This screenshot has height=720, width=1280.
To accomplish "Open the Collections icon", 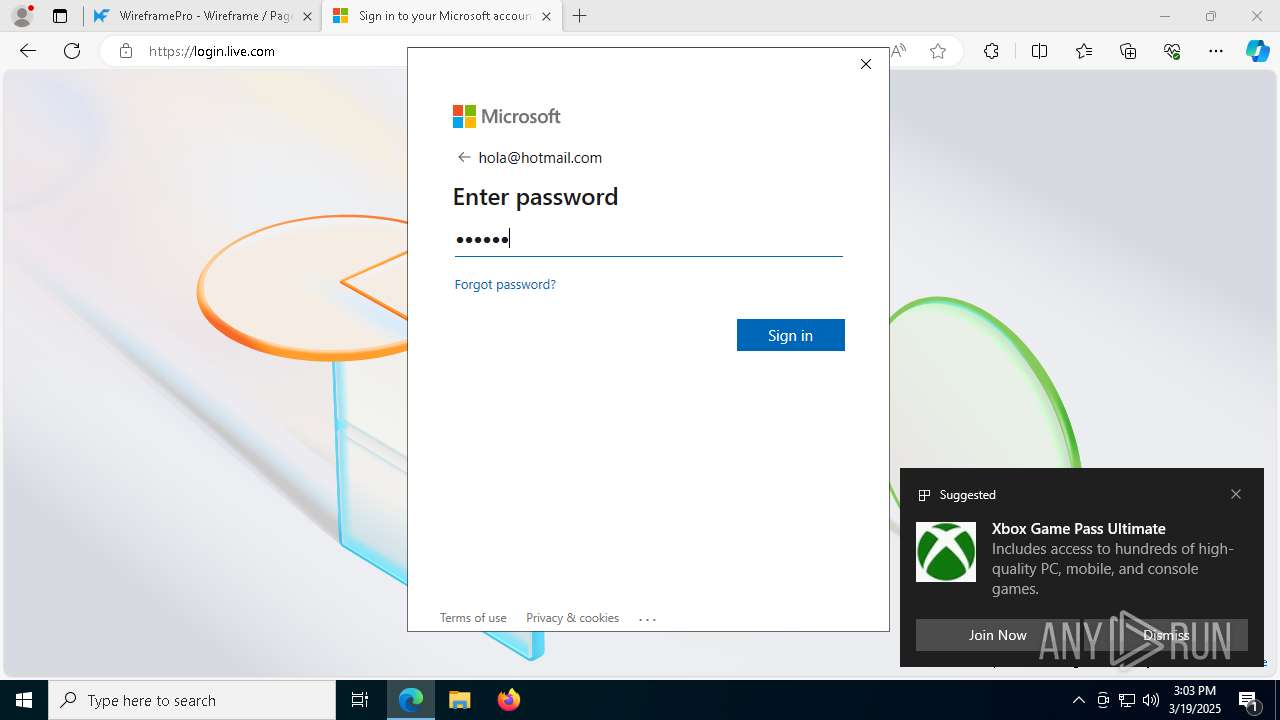I will tap(1128, 51).
